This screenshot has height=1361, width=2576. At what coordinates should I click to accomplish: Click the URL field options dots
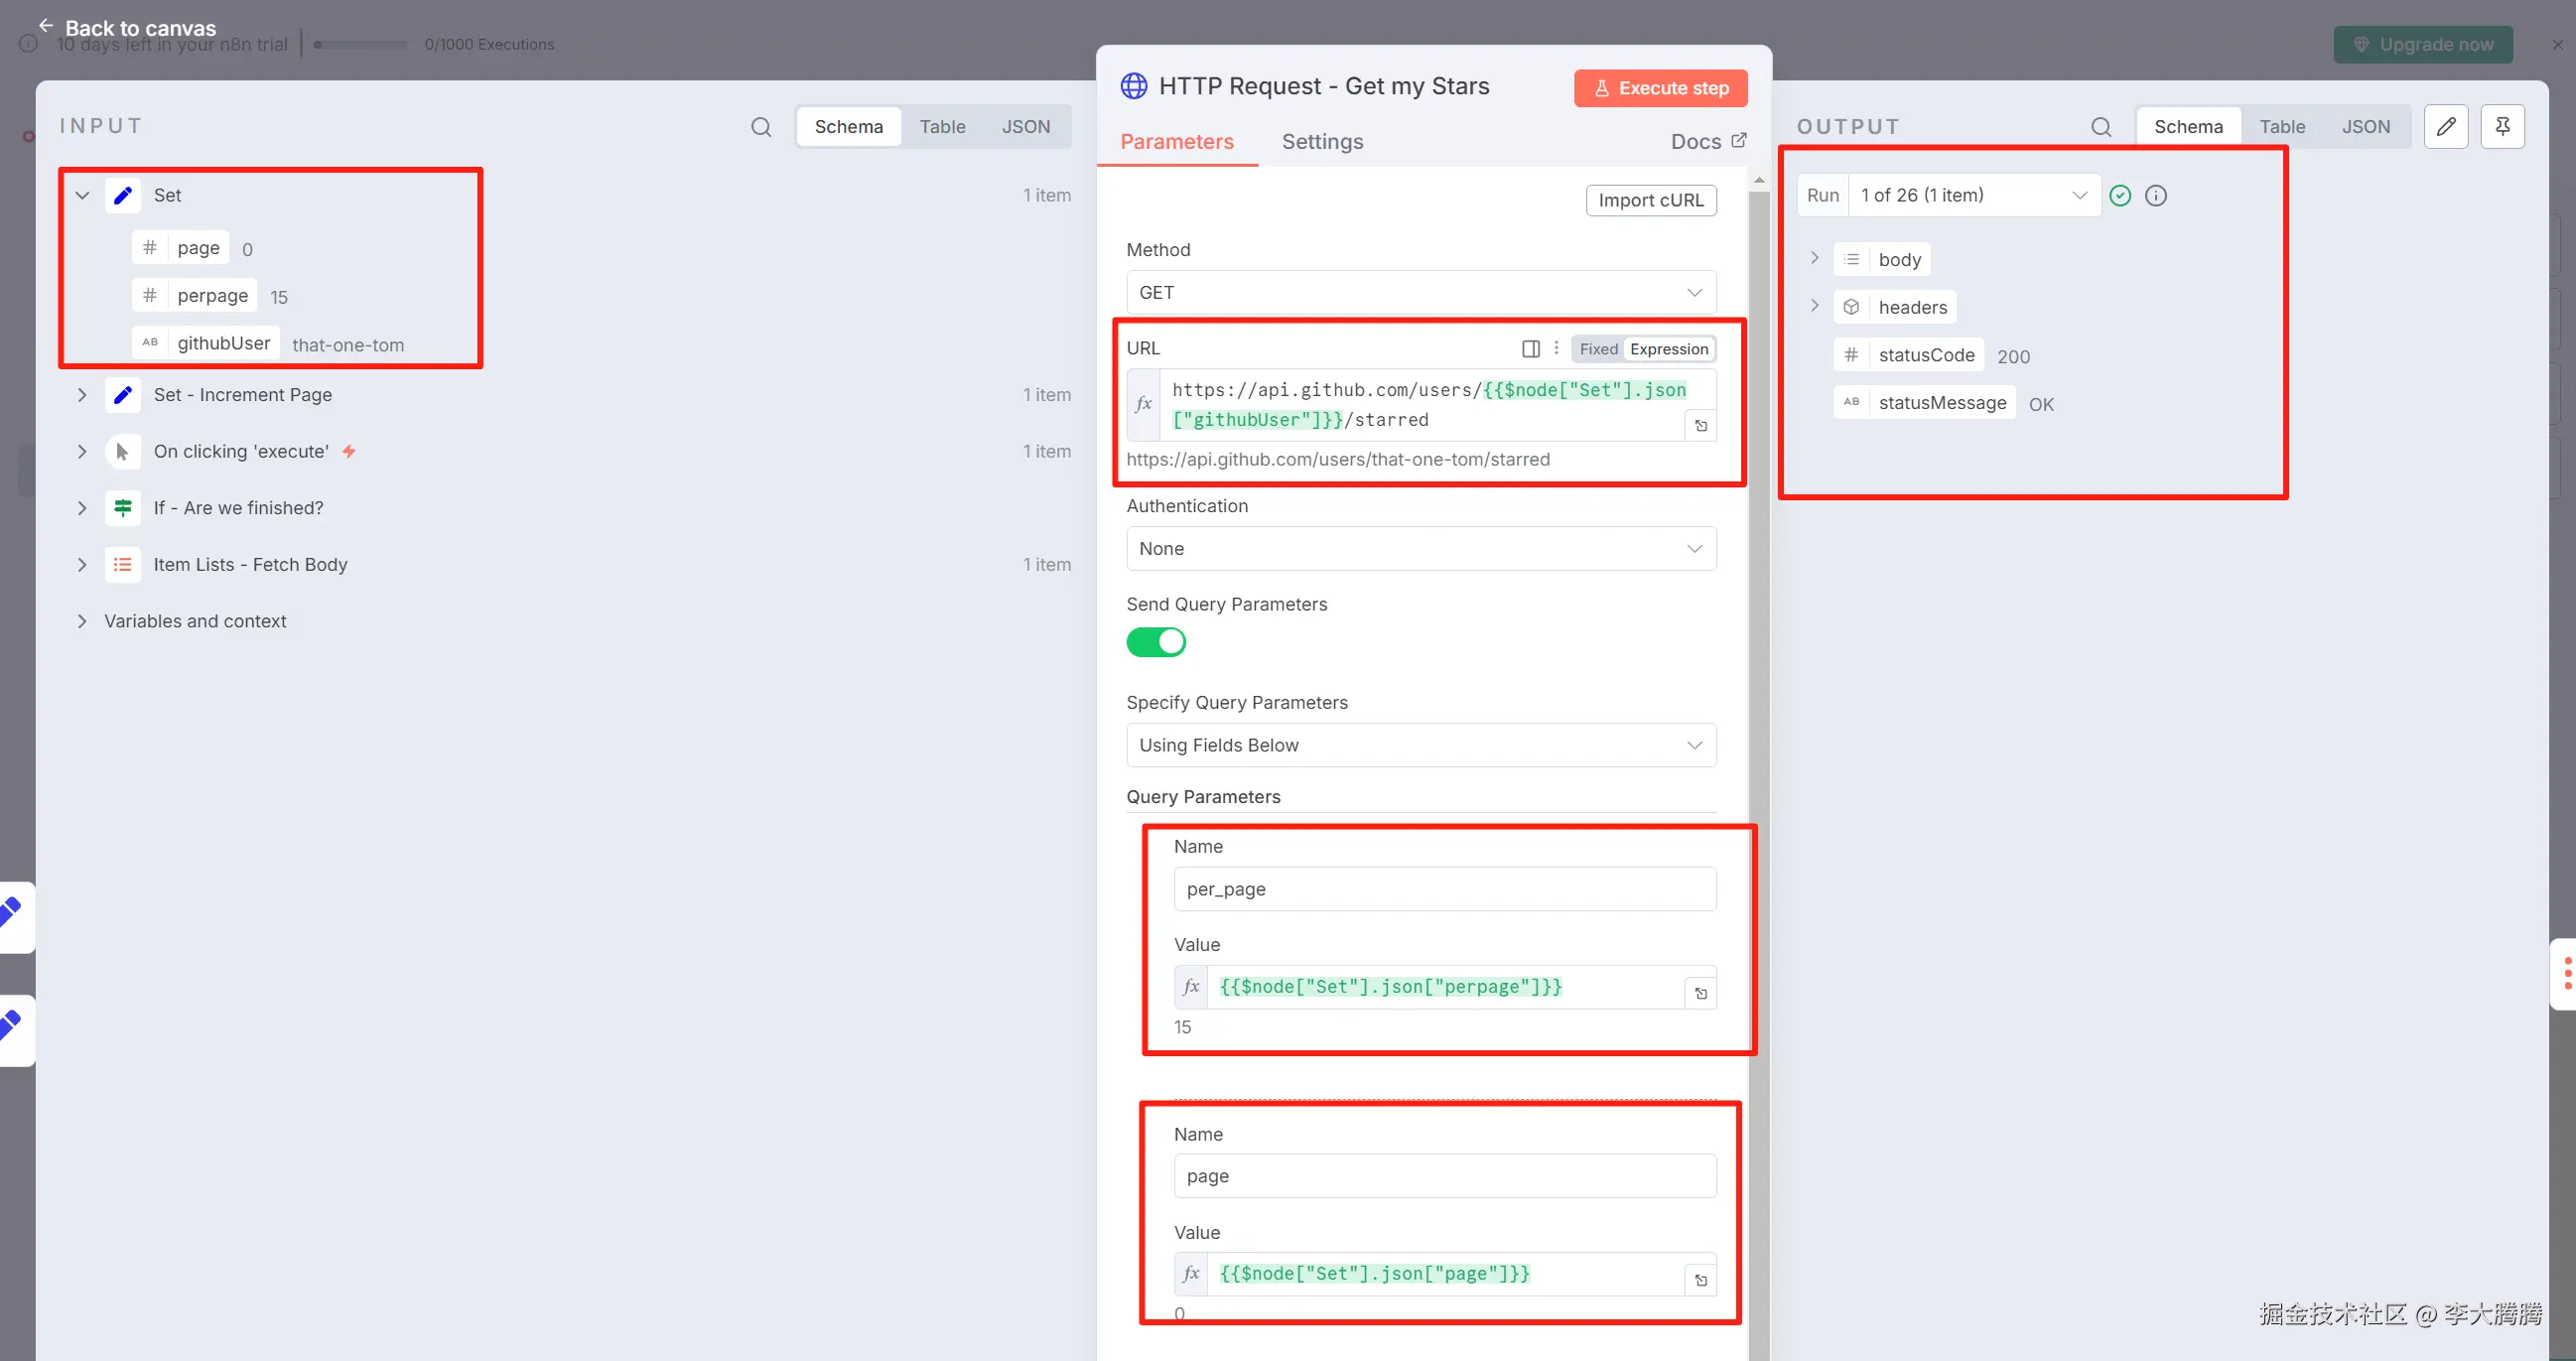pyautogui.click(x=1556, y=348)
